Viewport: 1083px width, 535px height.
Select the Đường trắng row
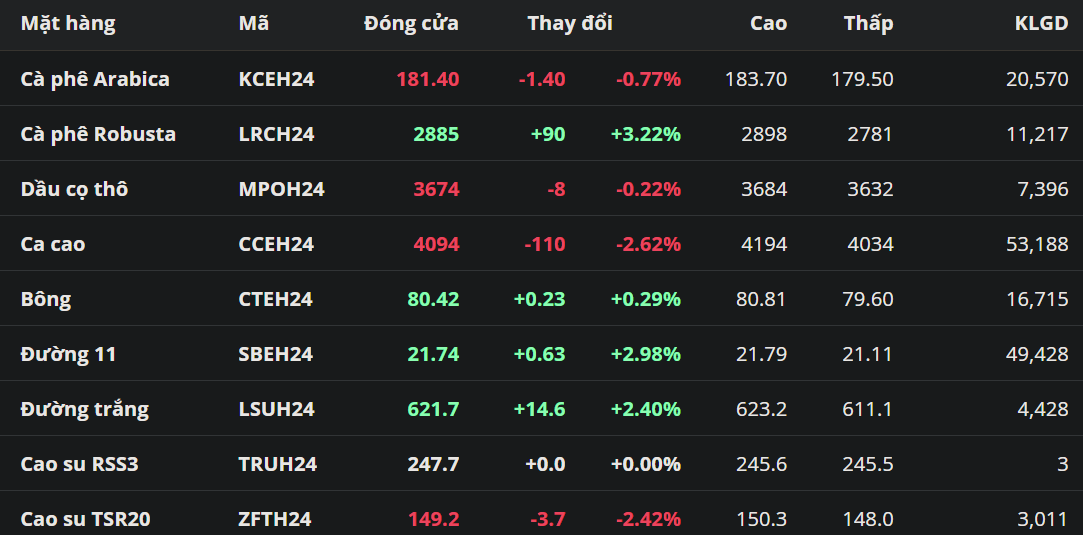coord(84,409)
